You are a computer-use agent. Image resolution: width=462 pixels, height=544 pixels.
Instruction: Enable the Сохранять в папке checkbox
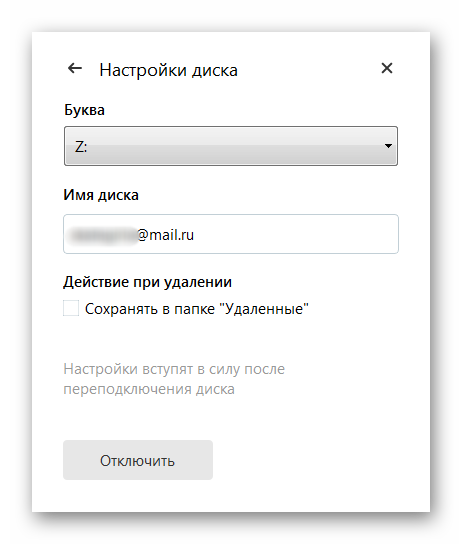(x=71, y=308)
